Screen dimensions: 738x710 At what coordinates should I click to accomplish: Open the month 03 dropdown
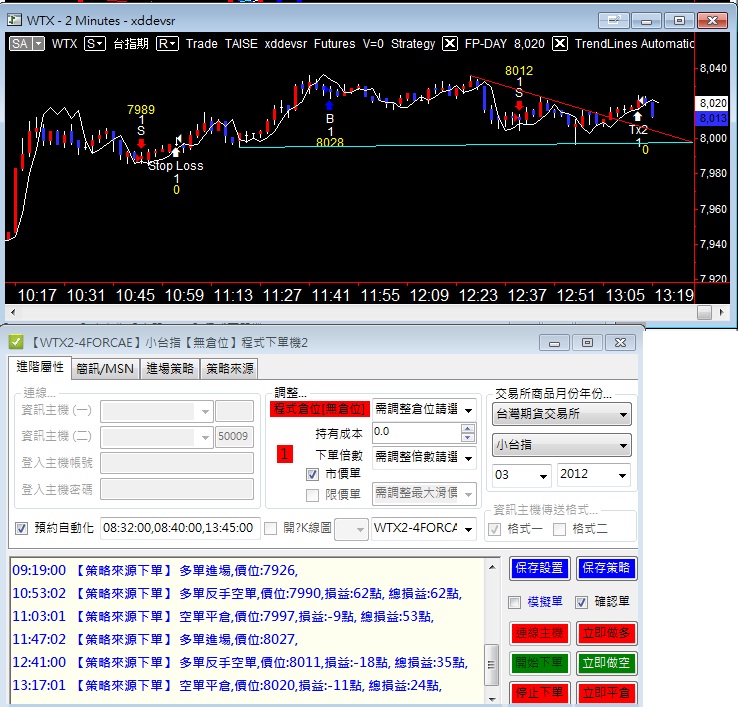coord(521,475)
